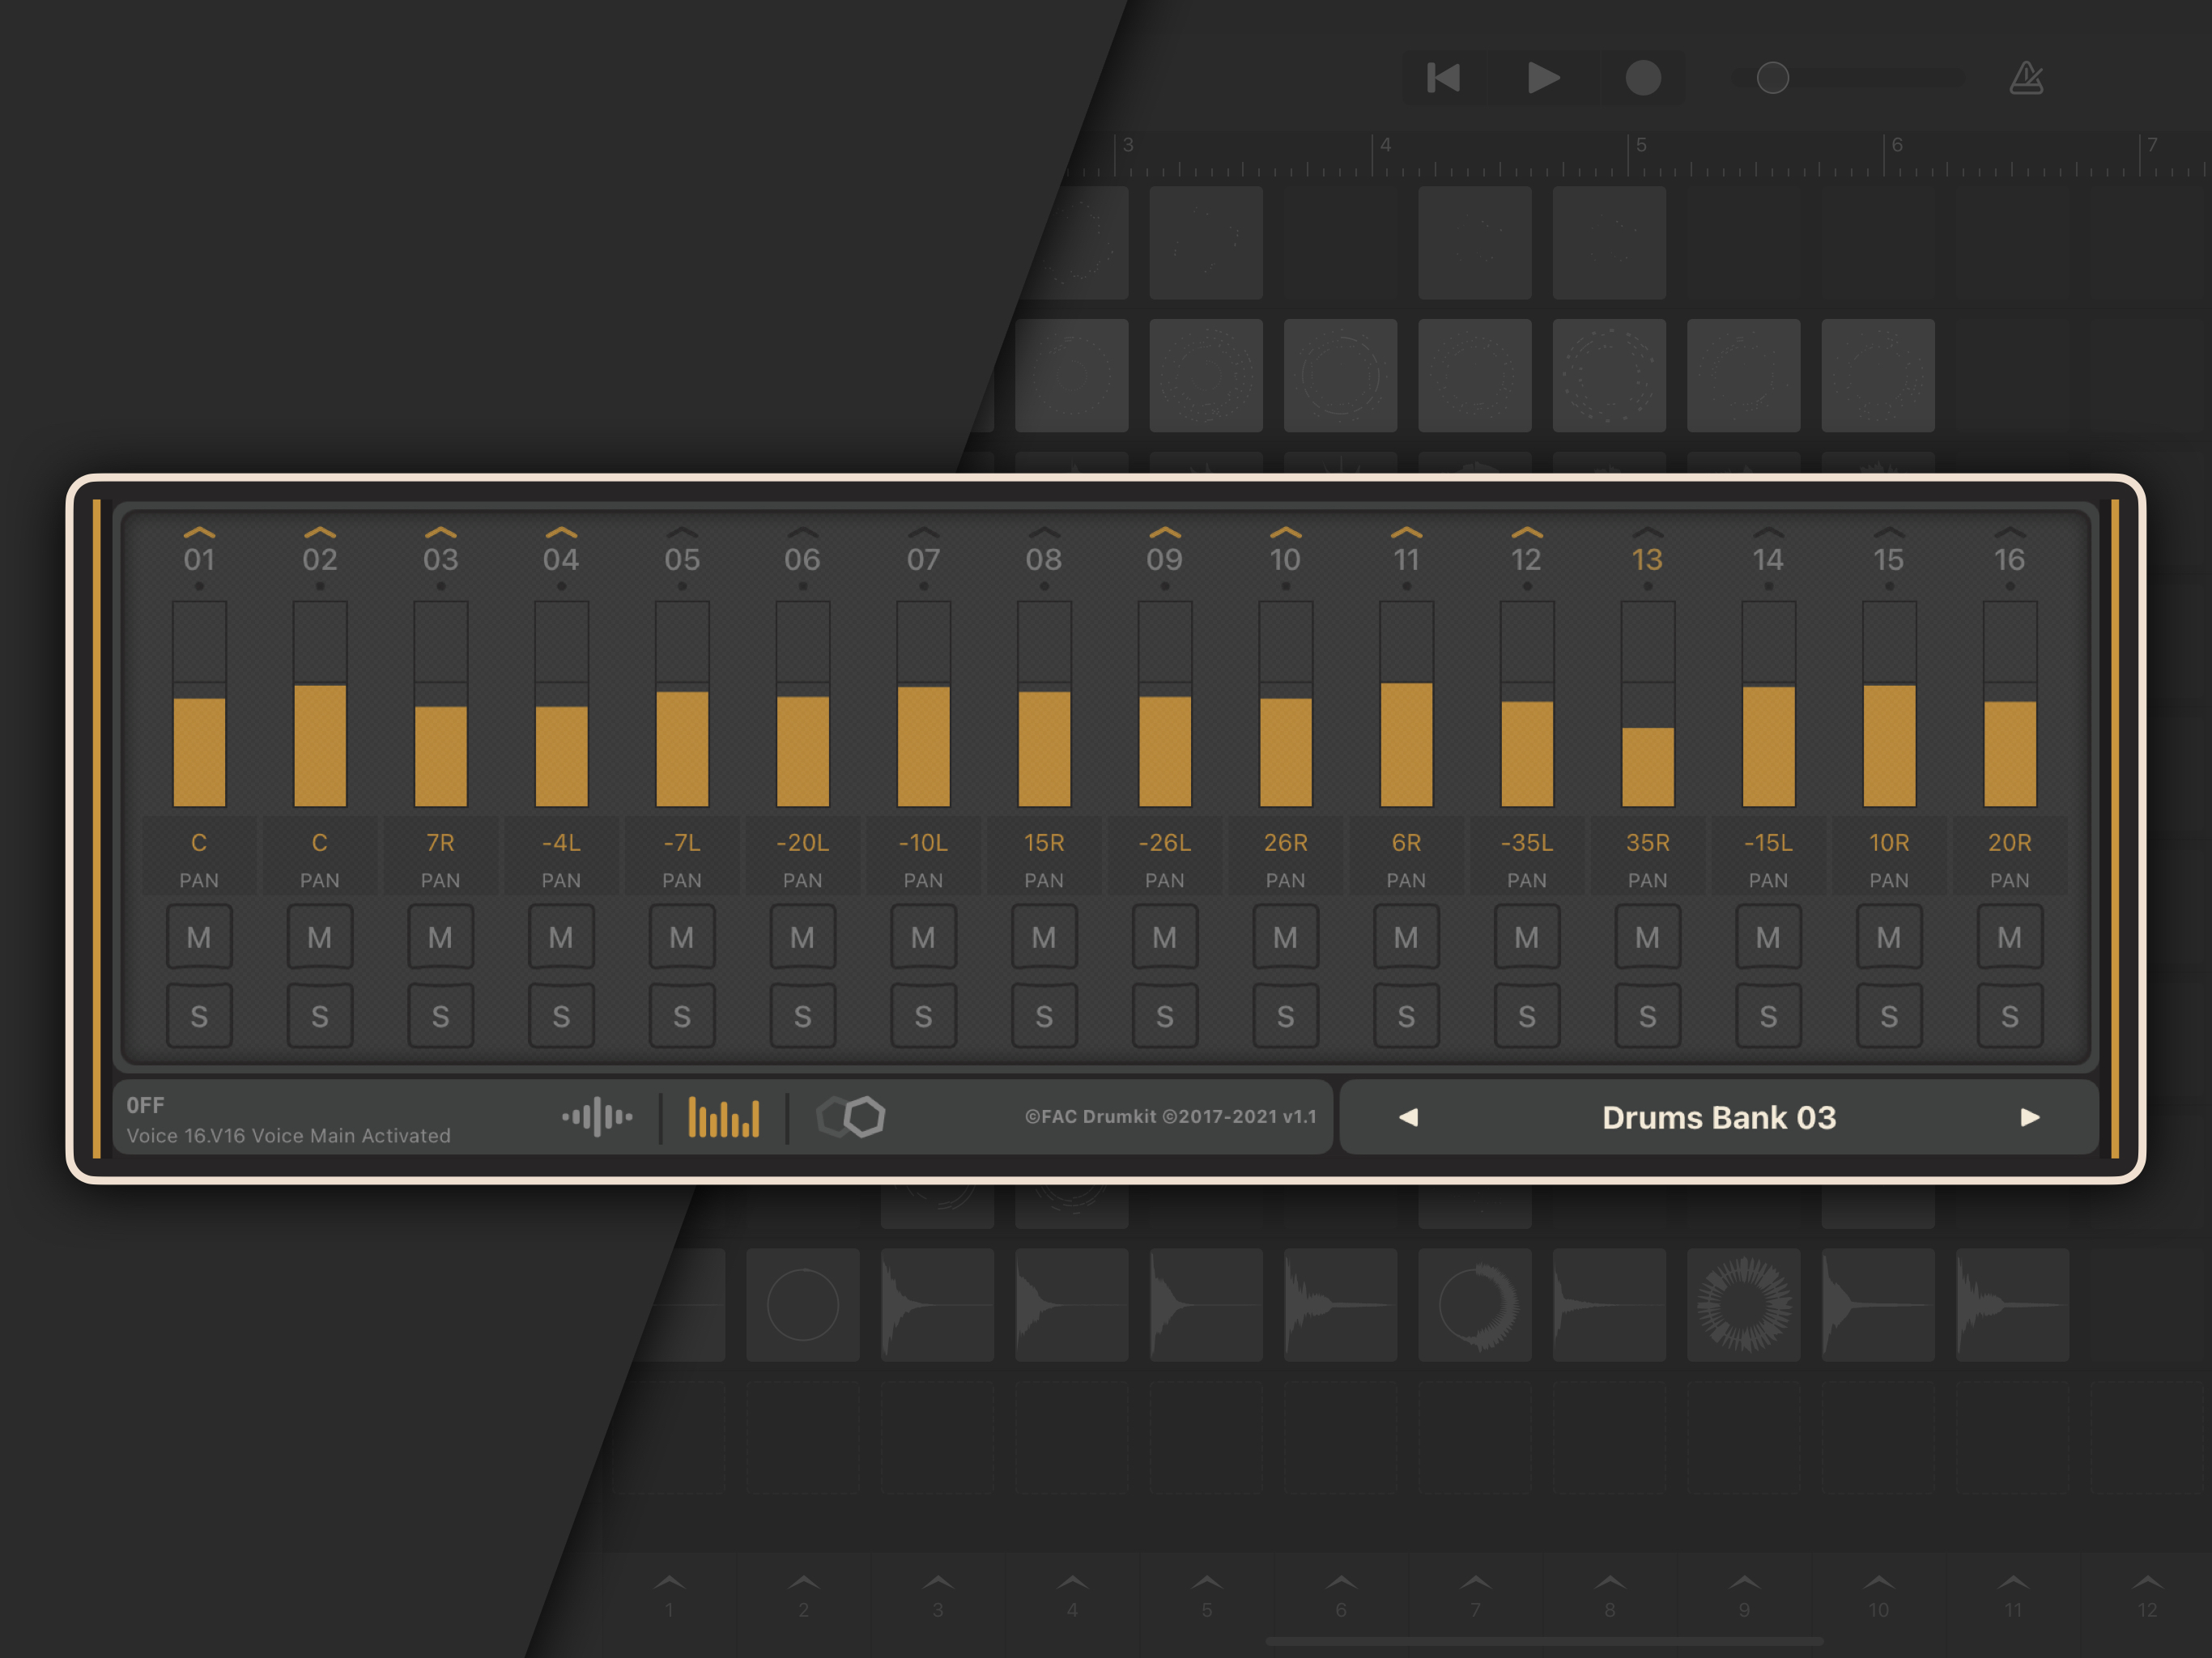Jump to the beginning with the rewind icon
Screen dimensions: 2212x1658
pyautogui.click(x=1443, y=78)
